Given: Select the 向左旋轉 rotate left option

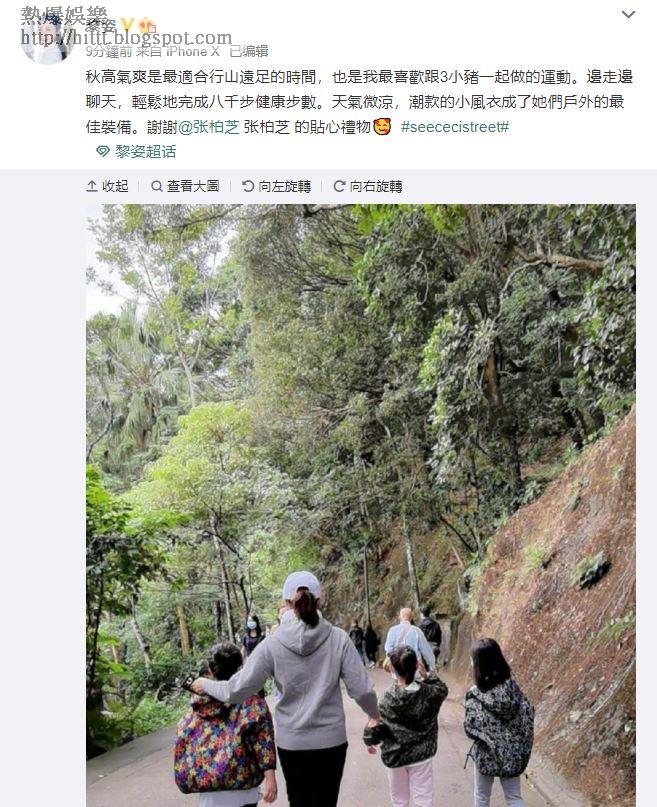Looking at the screenshot, I should [x=285, y=186].
